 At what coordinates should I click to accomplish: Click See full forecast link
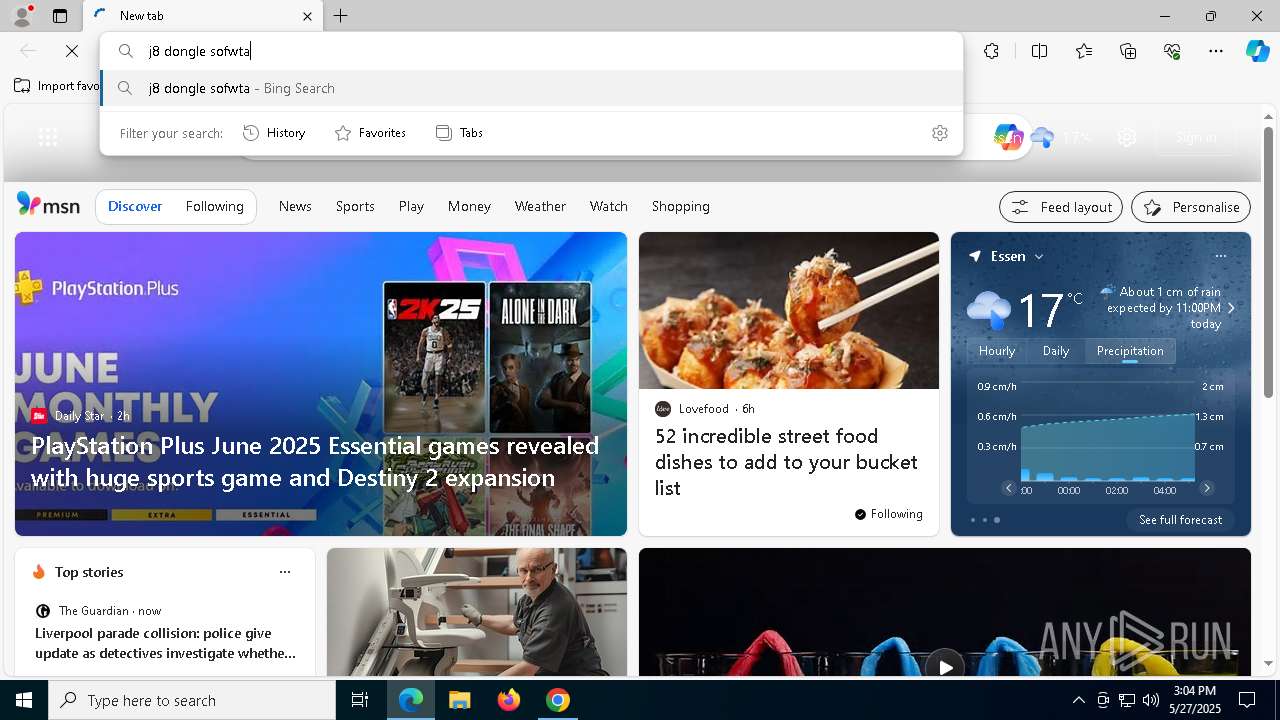click(1180, 520)
